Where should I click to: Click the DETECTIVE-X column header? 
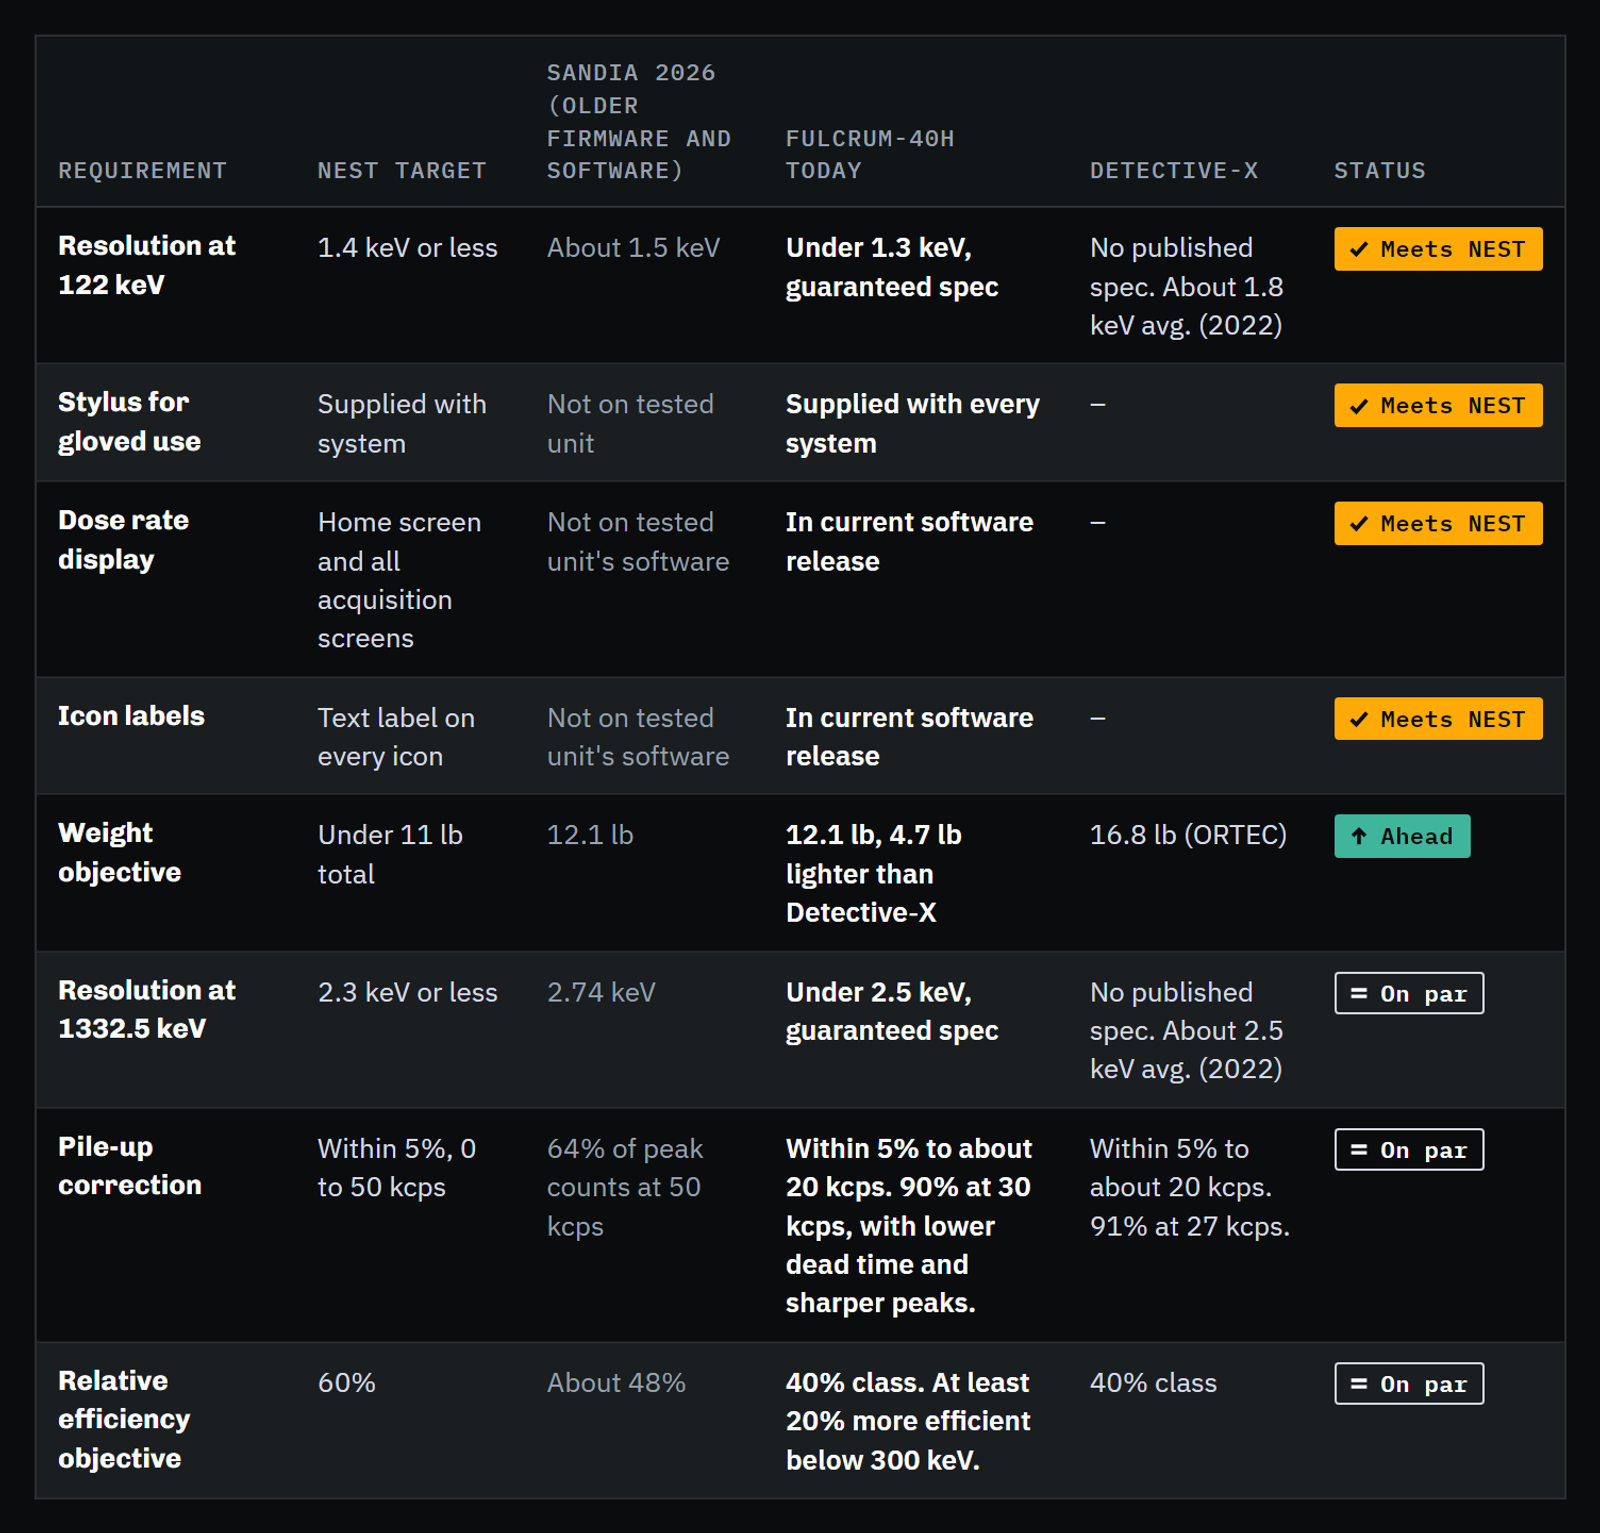tap(1174, 171)
